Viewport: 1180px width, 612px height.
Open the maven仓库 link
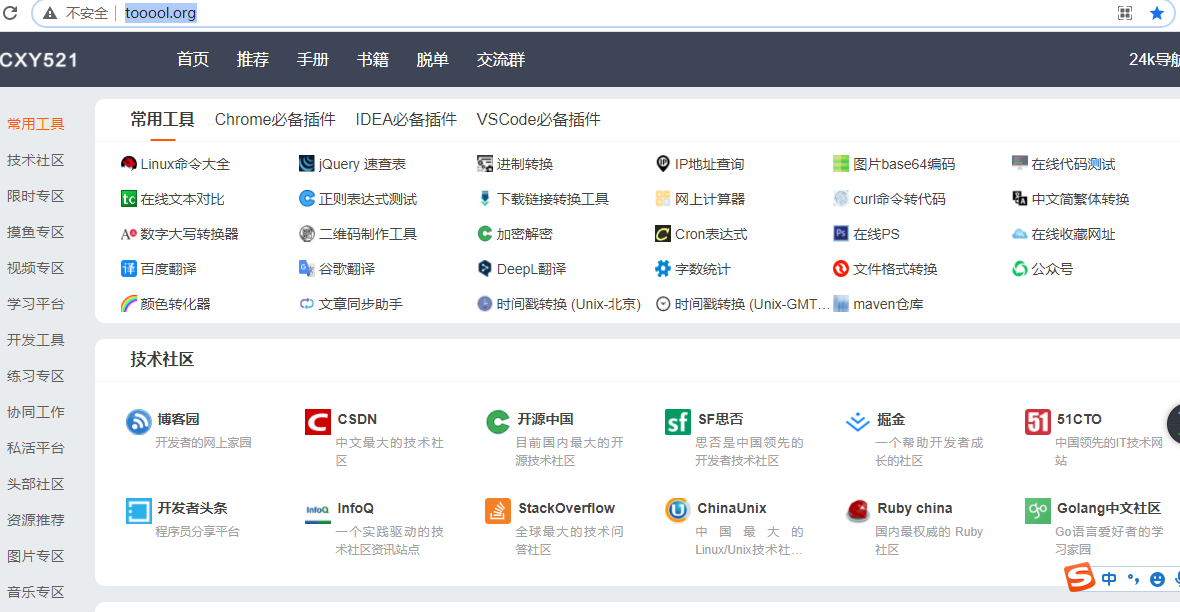[x=879, y=304]
